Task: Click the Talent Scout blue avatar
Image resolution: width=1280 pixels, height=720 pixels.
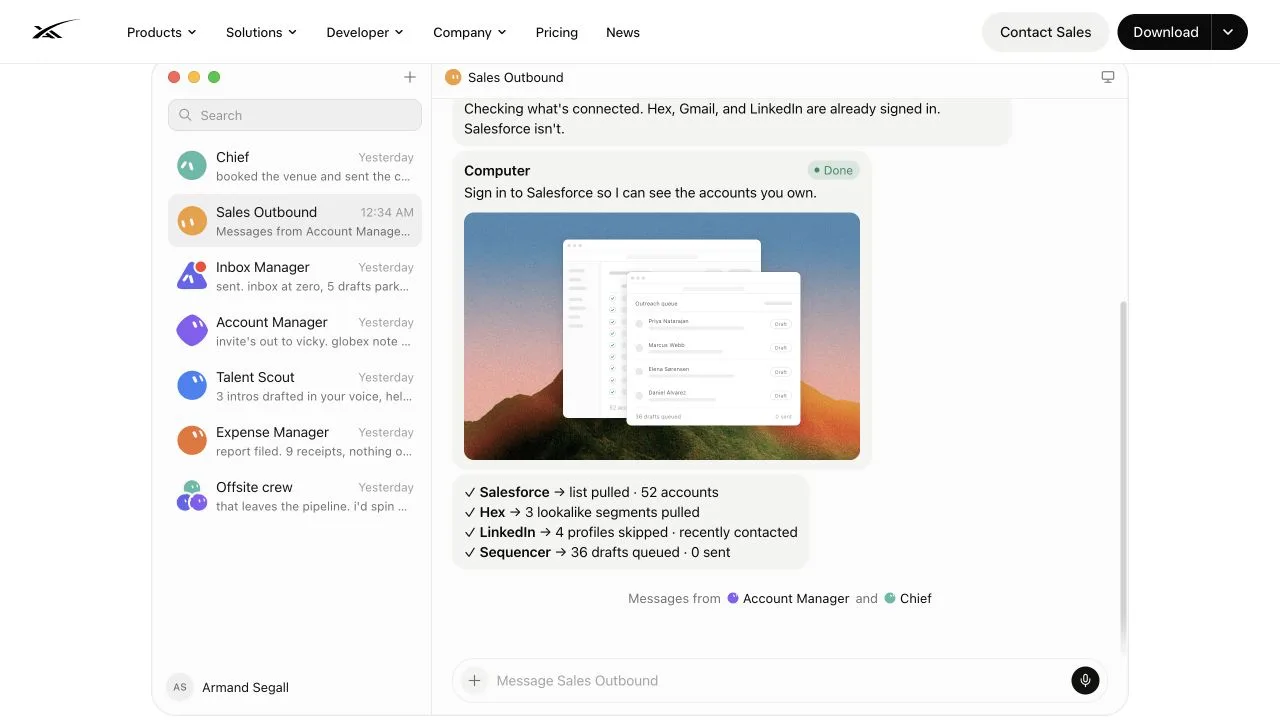Action: 192,385
